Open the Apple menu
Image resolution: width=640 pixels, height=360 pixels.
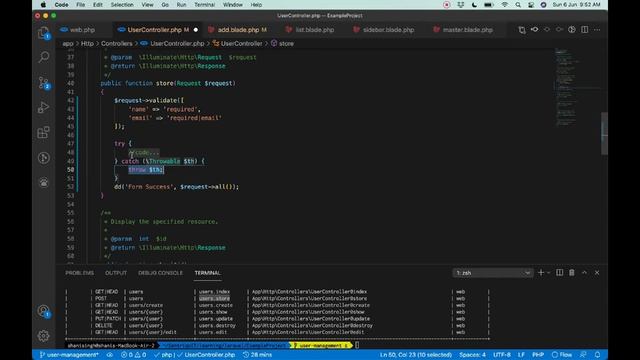tap(43, 5)
